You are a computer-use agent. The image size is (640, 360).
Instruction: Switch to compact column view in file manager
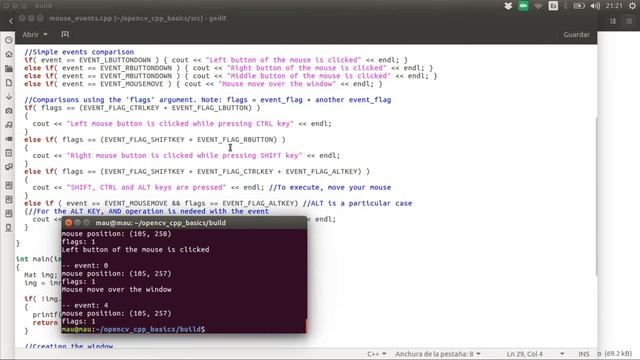pyautogui.click(x=629, y=21)
